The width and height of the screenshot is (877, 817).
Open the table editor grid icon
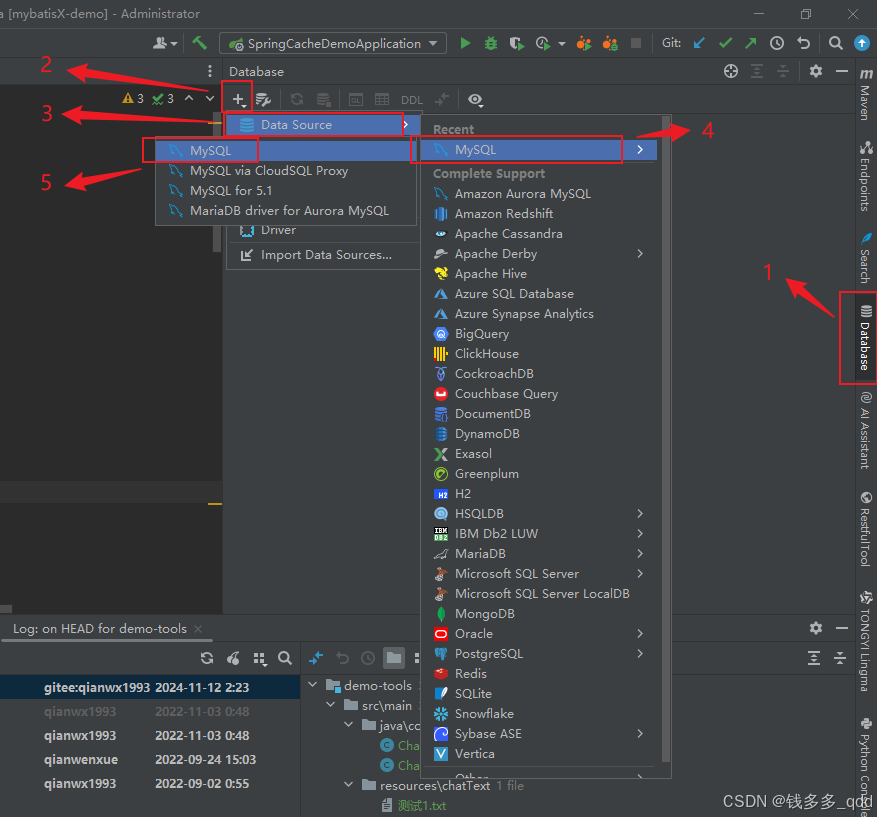point(382,100)
